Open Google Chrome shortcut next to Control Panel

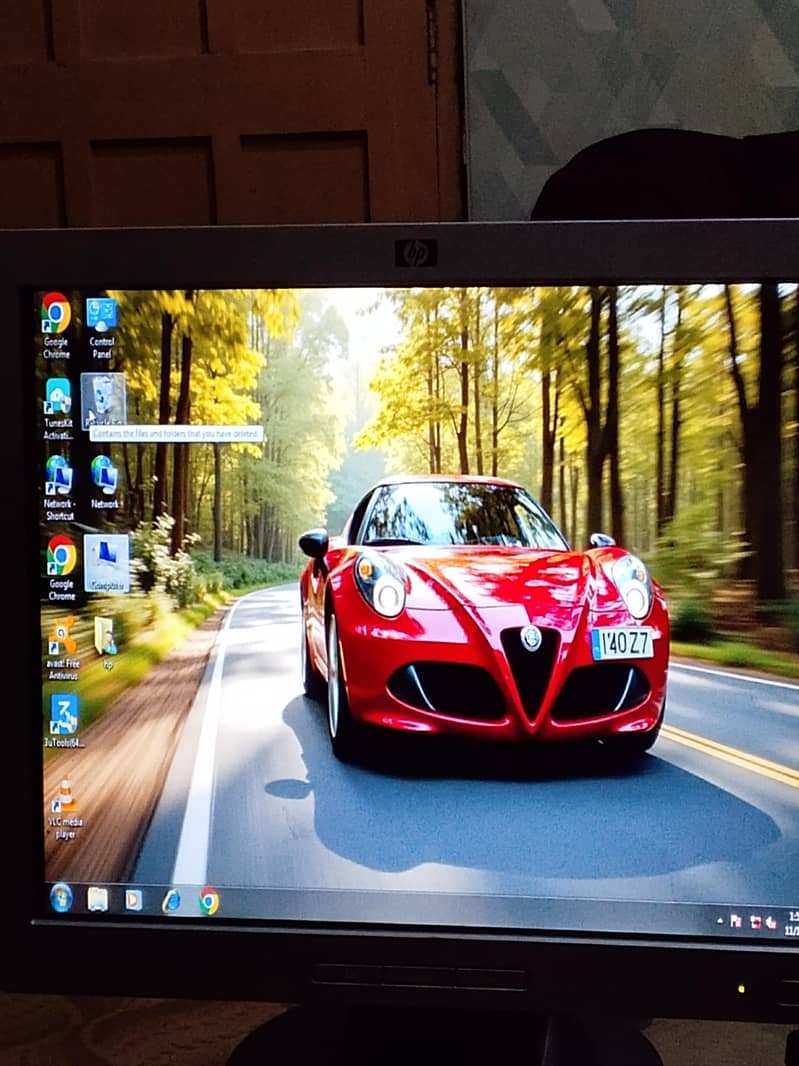[x=56, y=325]
